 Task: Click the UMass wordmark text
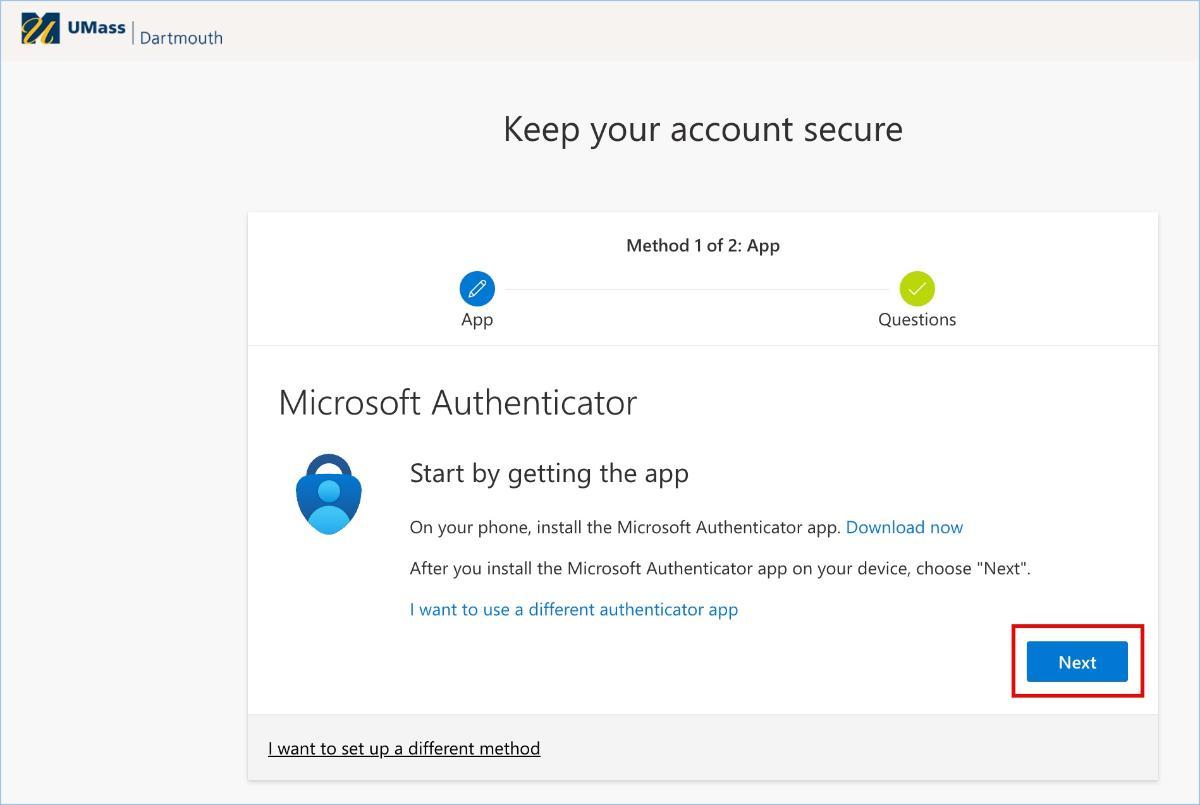click(x=96, y=28)
